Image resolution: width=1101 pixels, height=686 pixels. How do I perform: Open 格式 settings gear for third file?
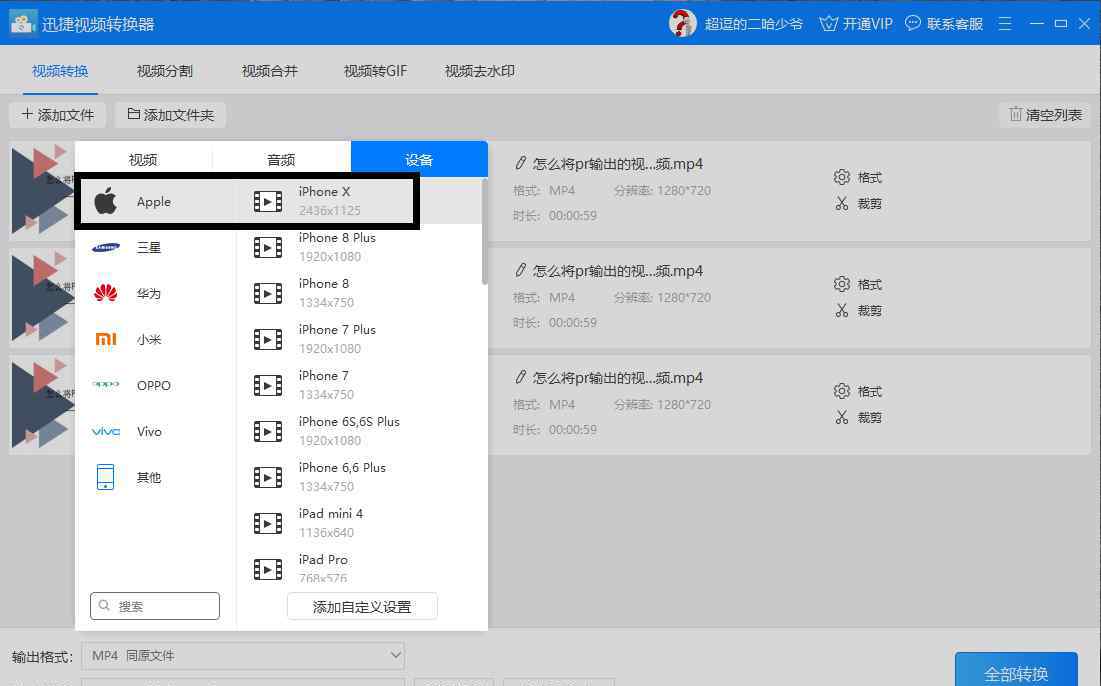click(x=841, y=390)
